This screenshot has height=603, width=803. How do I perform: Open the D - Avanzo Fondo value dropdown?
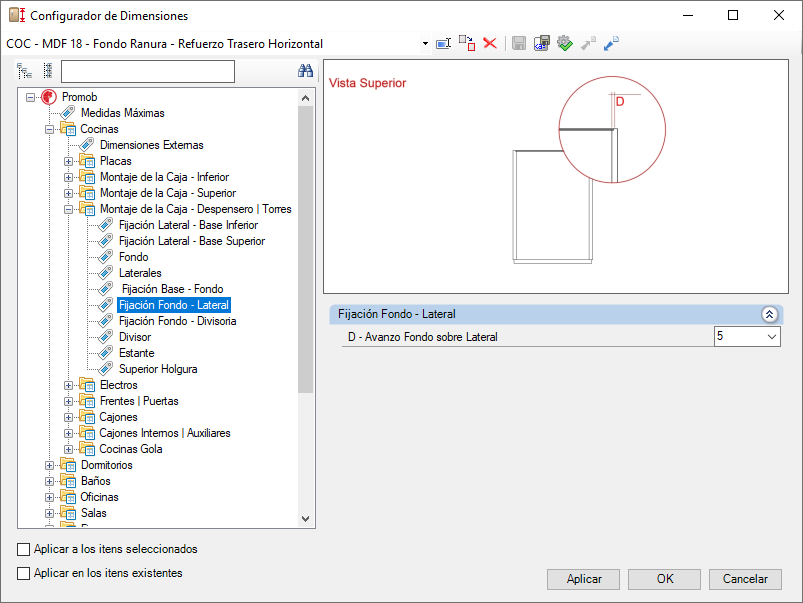click(x=772, y=337)
